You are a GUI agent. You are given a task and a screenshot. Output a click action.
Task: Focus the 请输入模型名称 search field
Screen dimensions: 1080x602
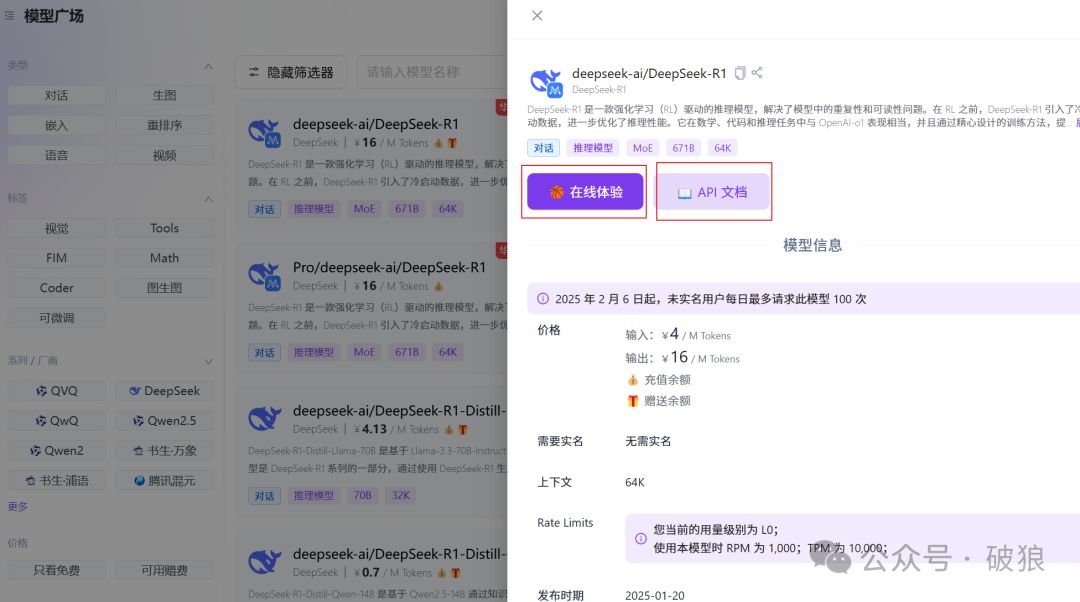pyautogui.click(x=432, y=72)
